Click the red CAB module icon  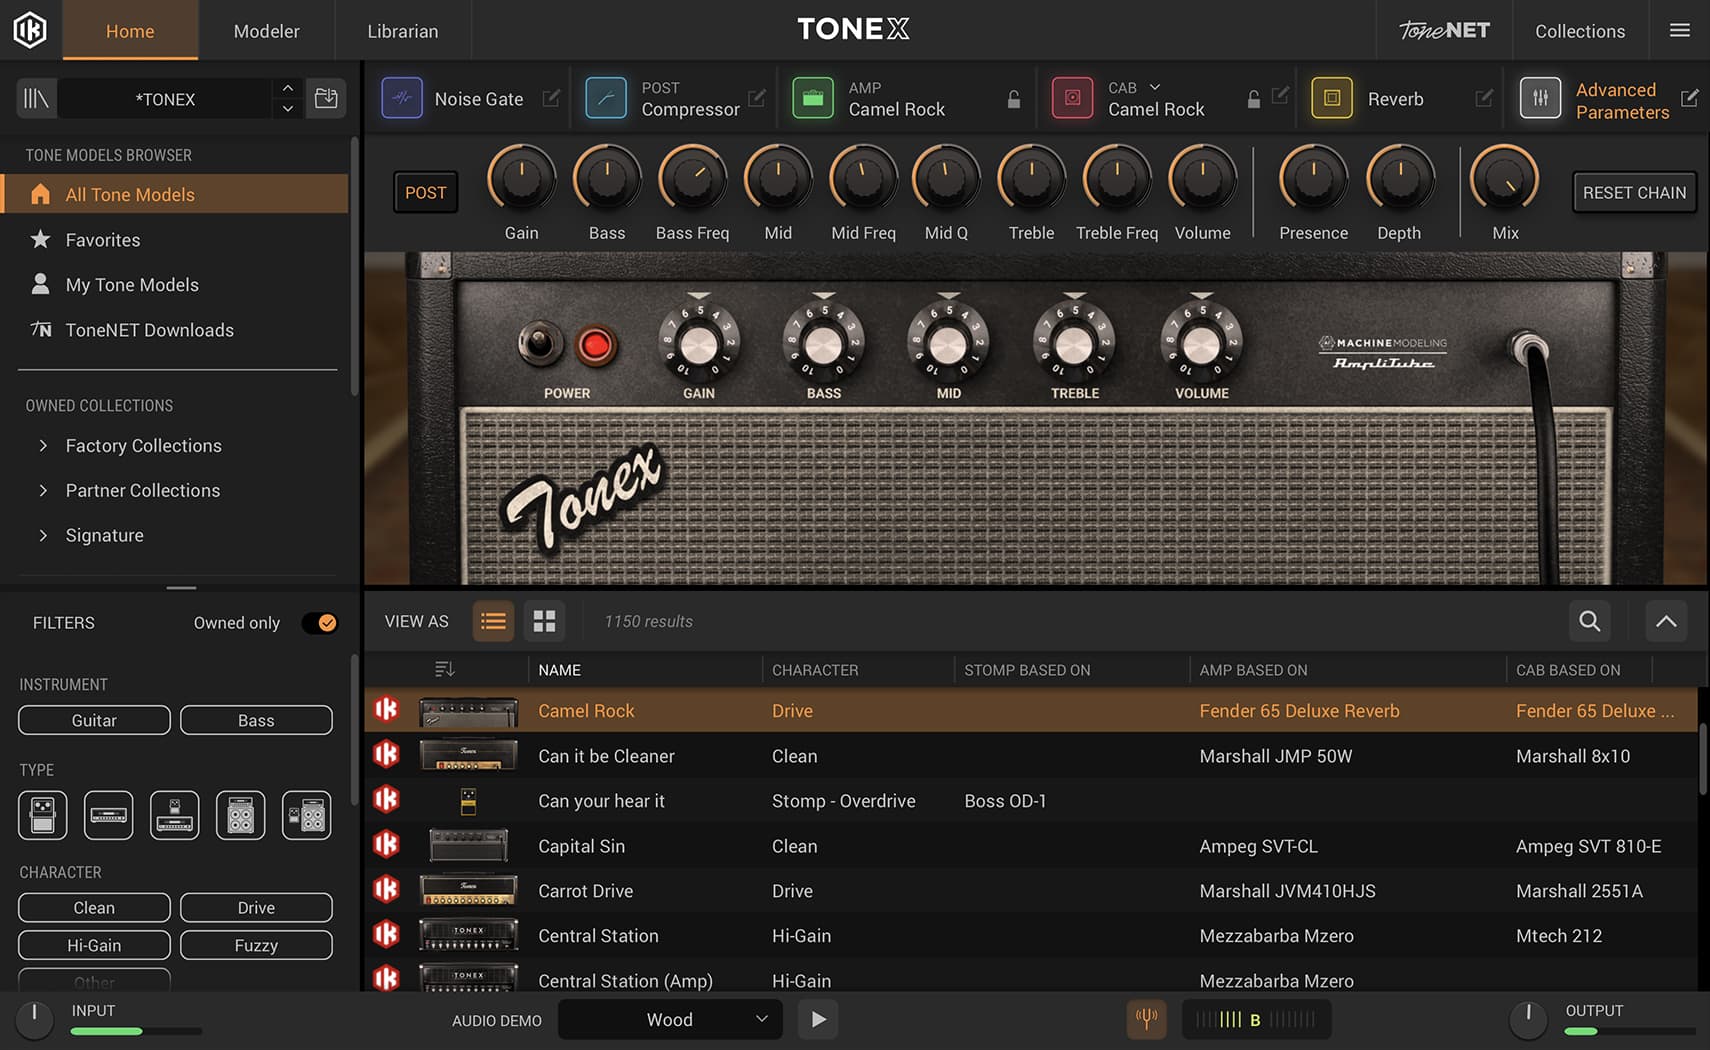tap(1072, 99)
